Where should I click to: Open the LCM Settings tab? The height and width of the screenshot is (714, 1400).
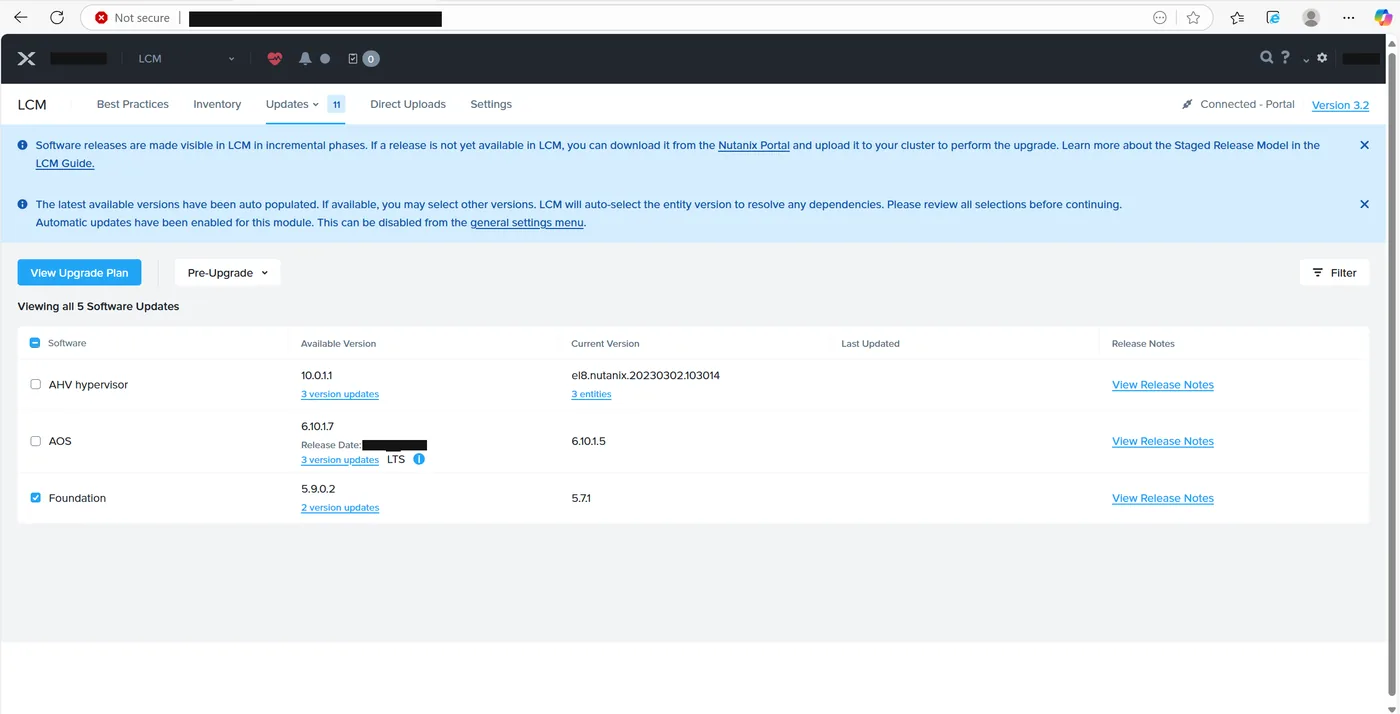point(491,104)
